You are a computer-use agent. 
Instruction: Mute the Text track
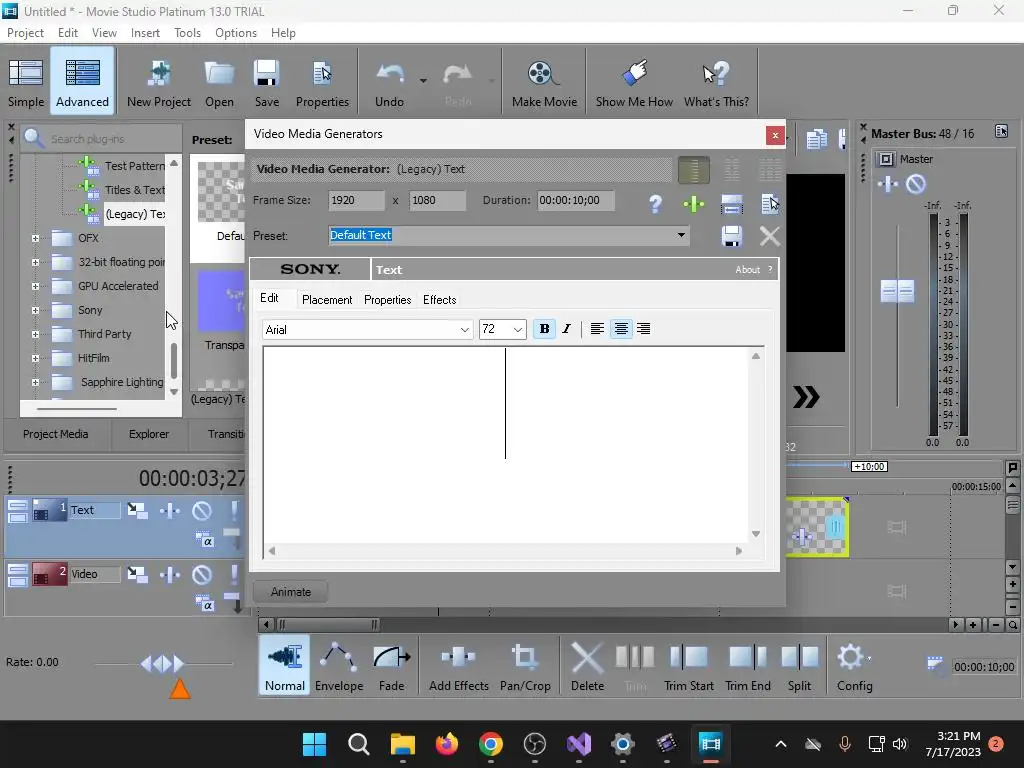[202, 510]
